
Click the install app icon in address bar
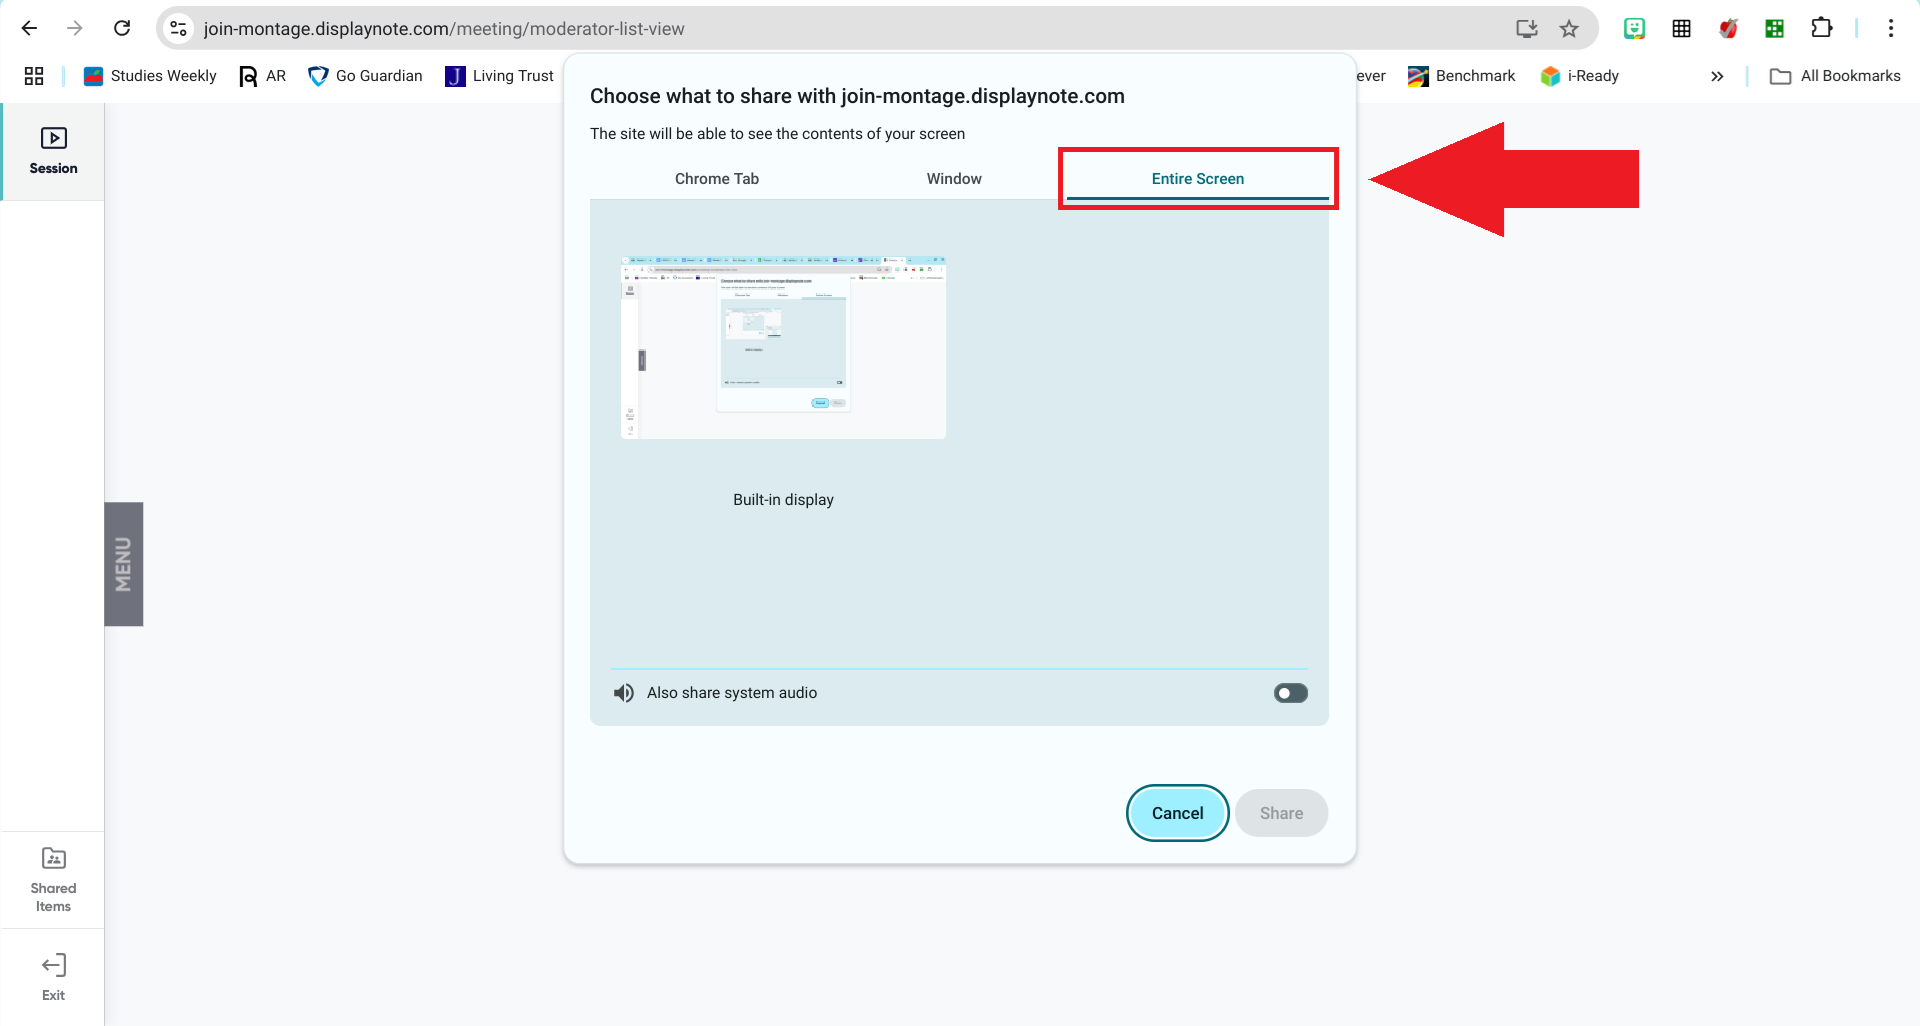(1526, 29)
